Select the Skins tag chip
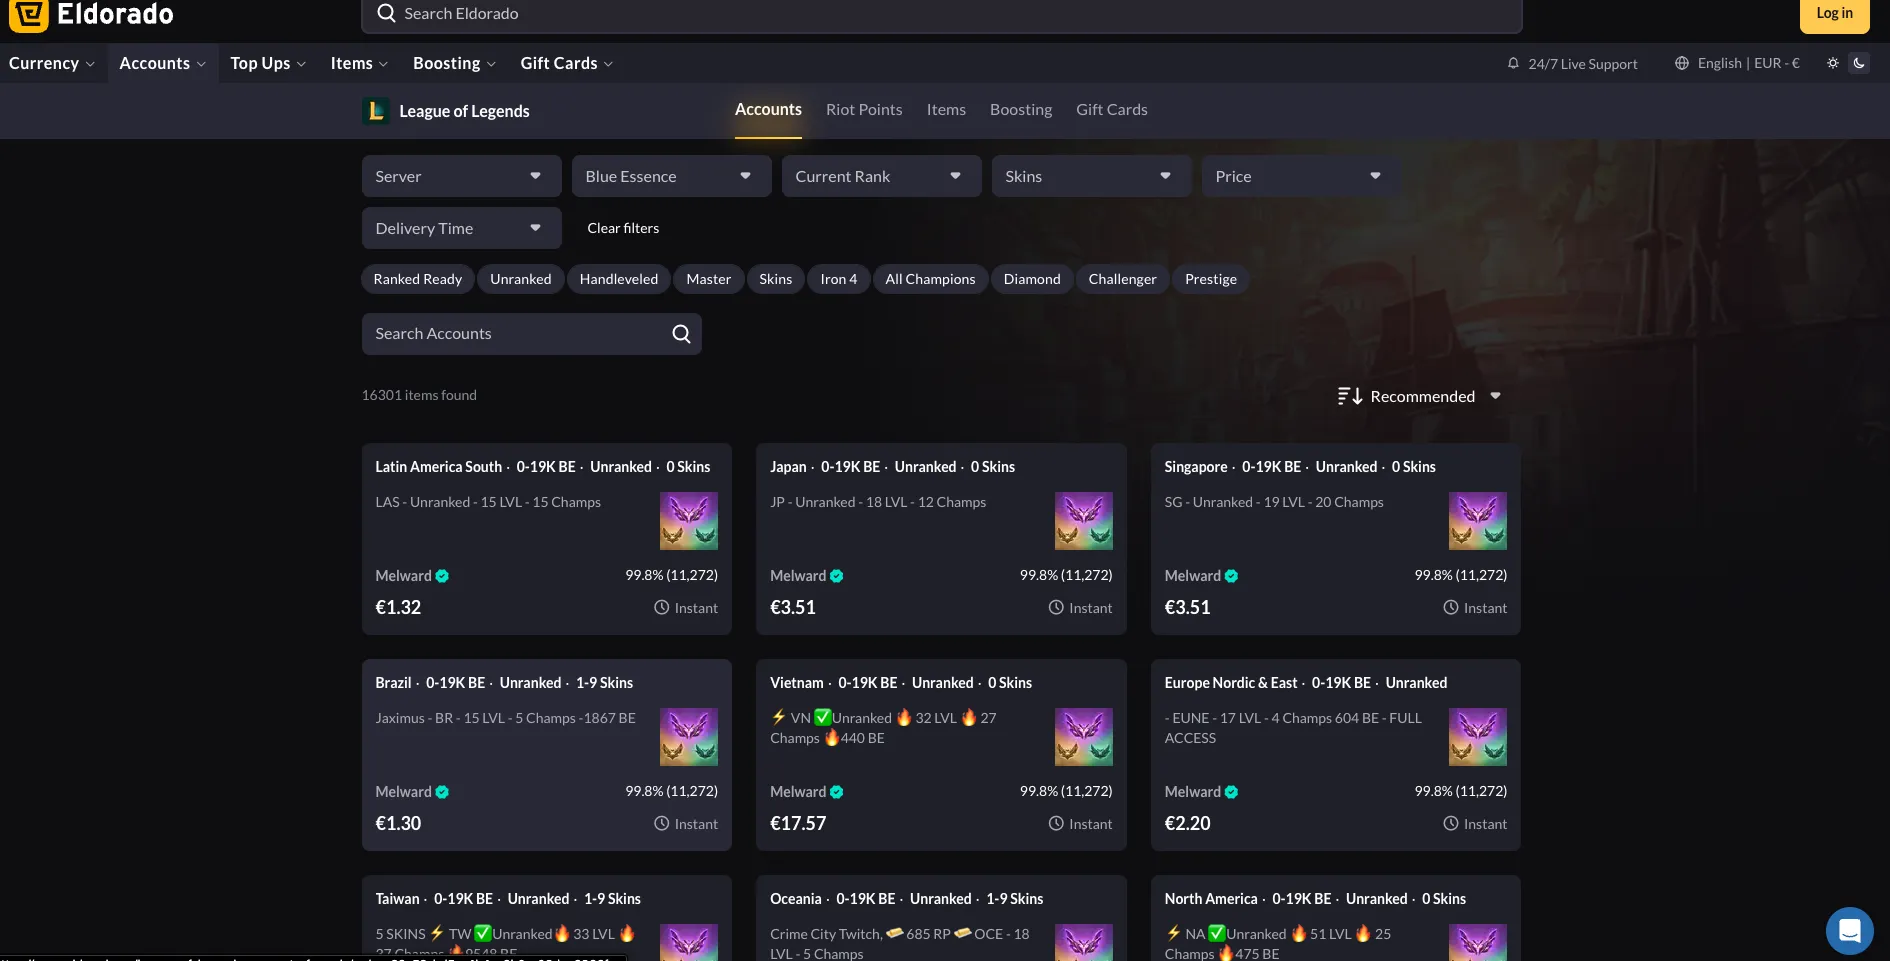The height and width of the screenshot is (961, 1890). click(775, 279)
